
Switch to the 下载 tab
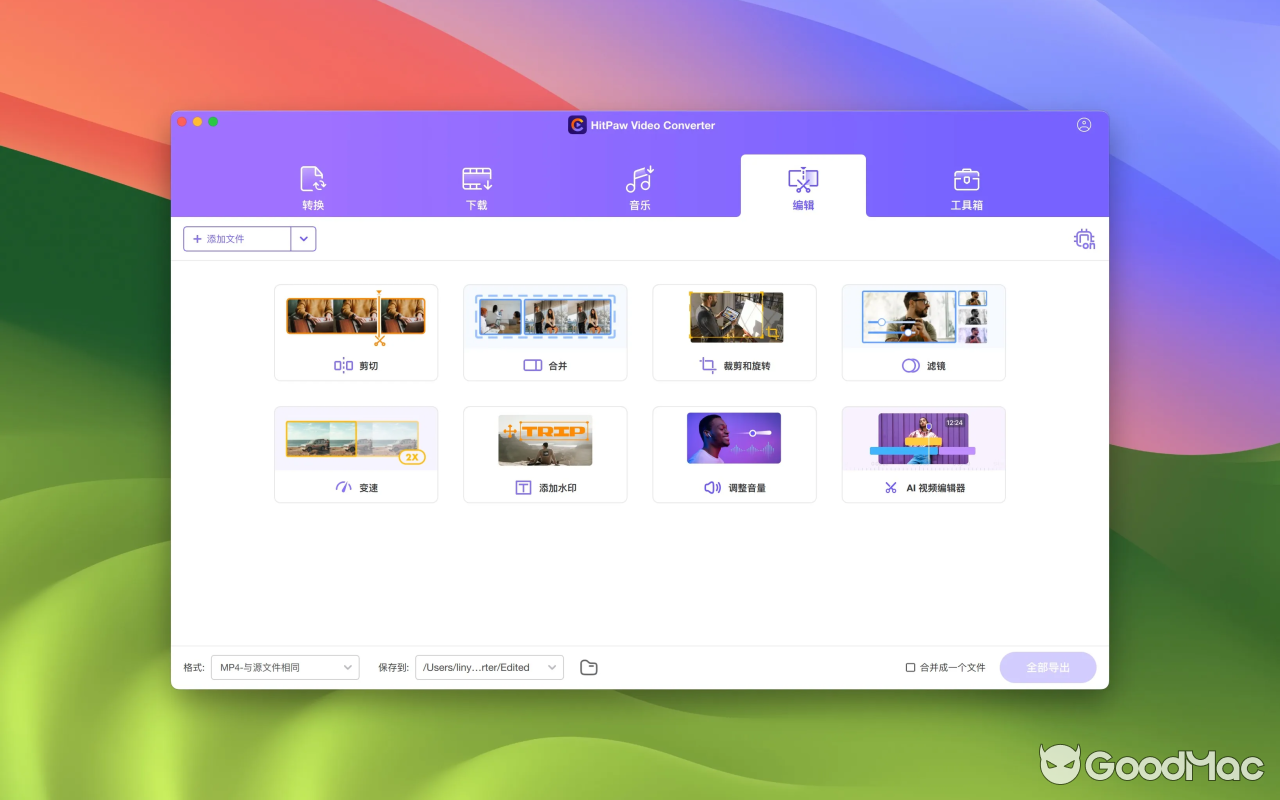click(x=476, y=186)
